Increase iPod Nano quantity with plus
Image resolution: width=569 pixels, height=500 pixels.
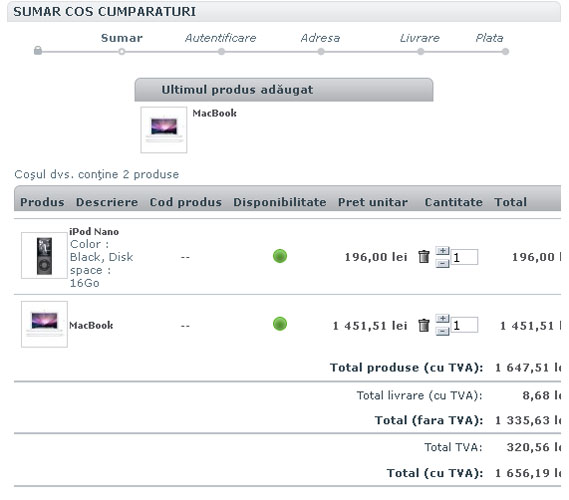(442, 250)
